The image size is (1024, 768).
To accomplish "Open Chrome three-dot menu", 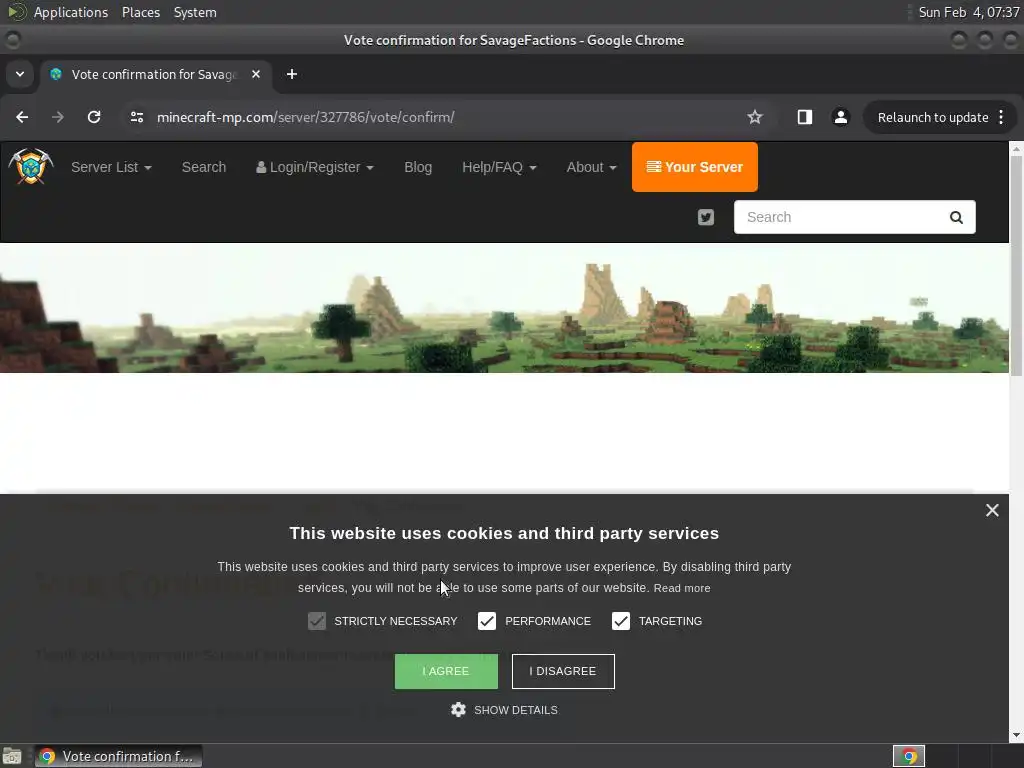I will point(1002,118).
